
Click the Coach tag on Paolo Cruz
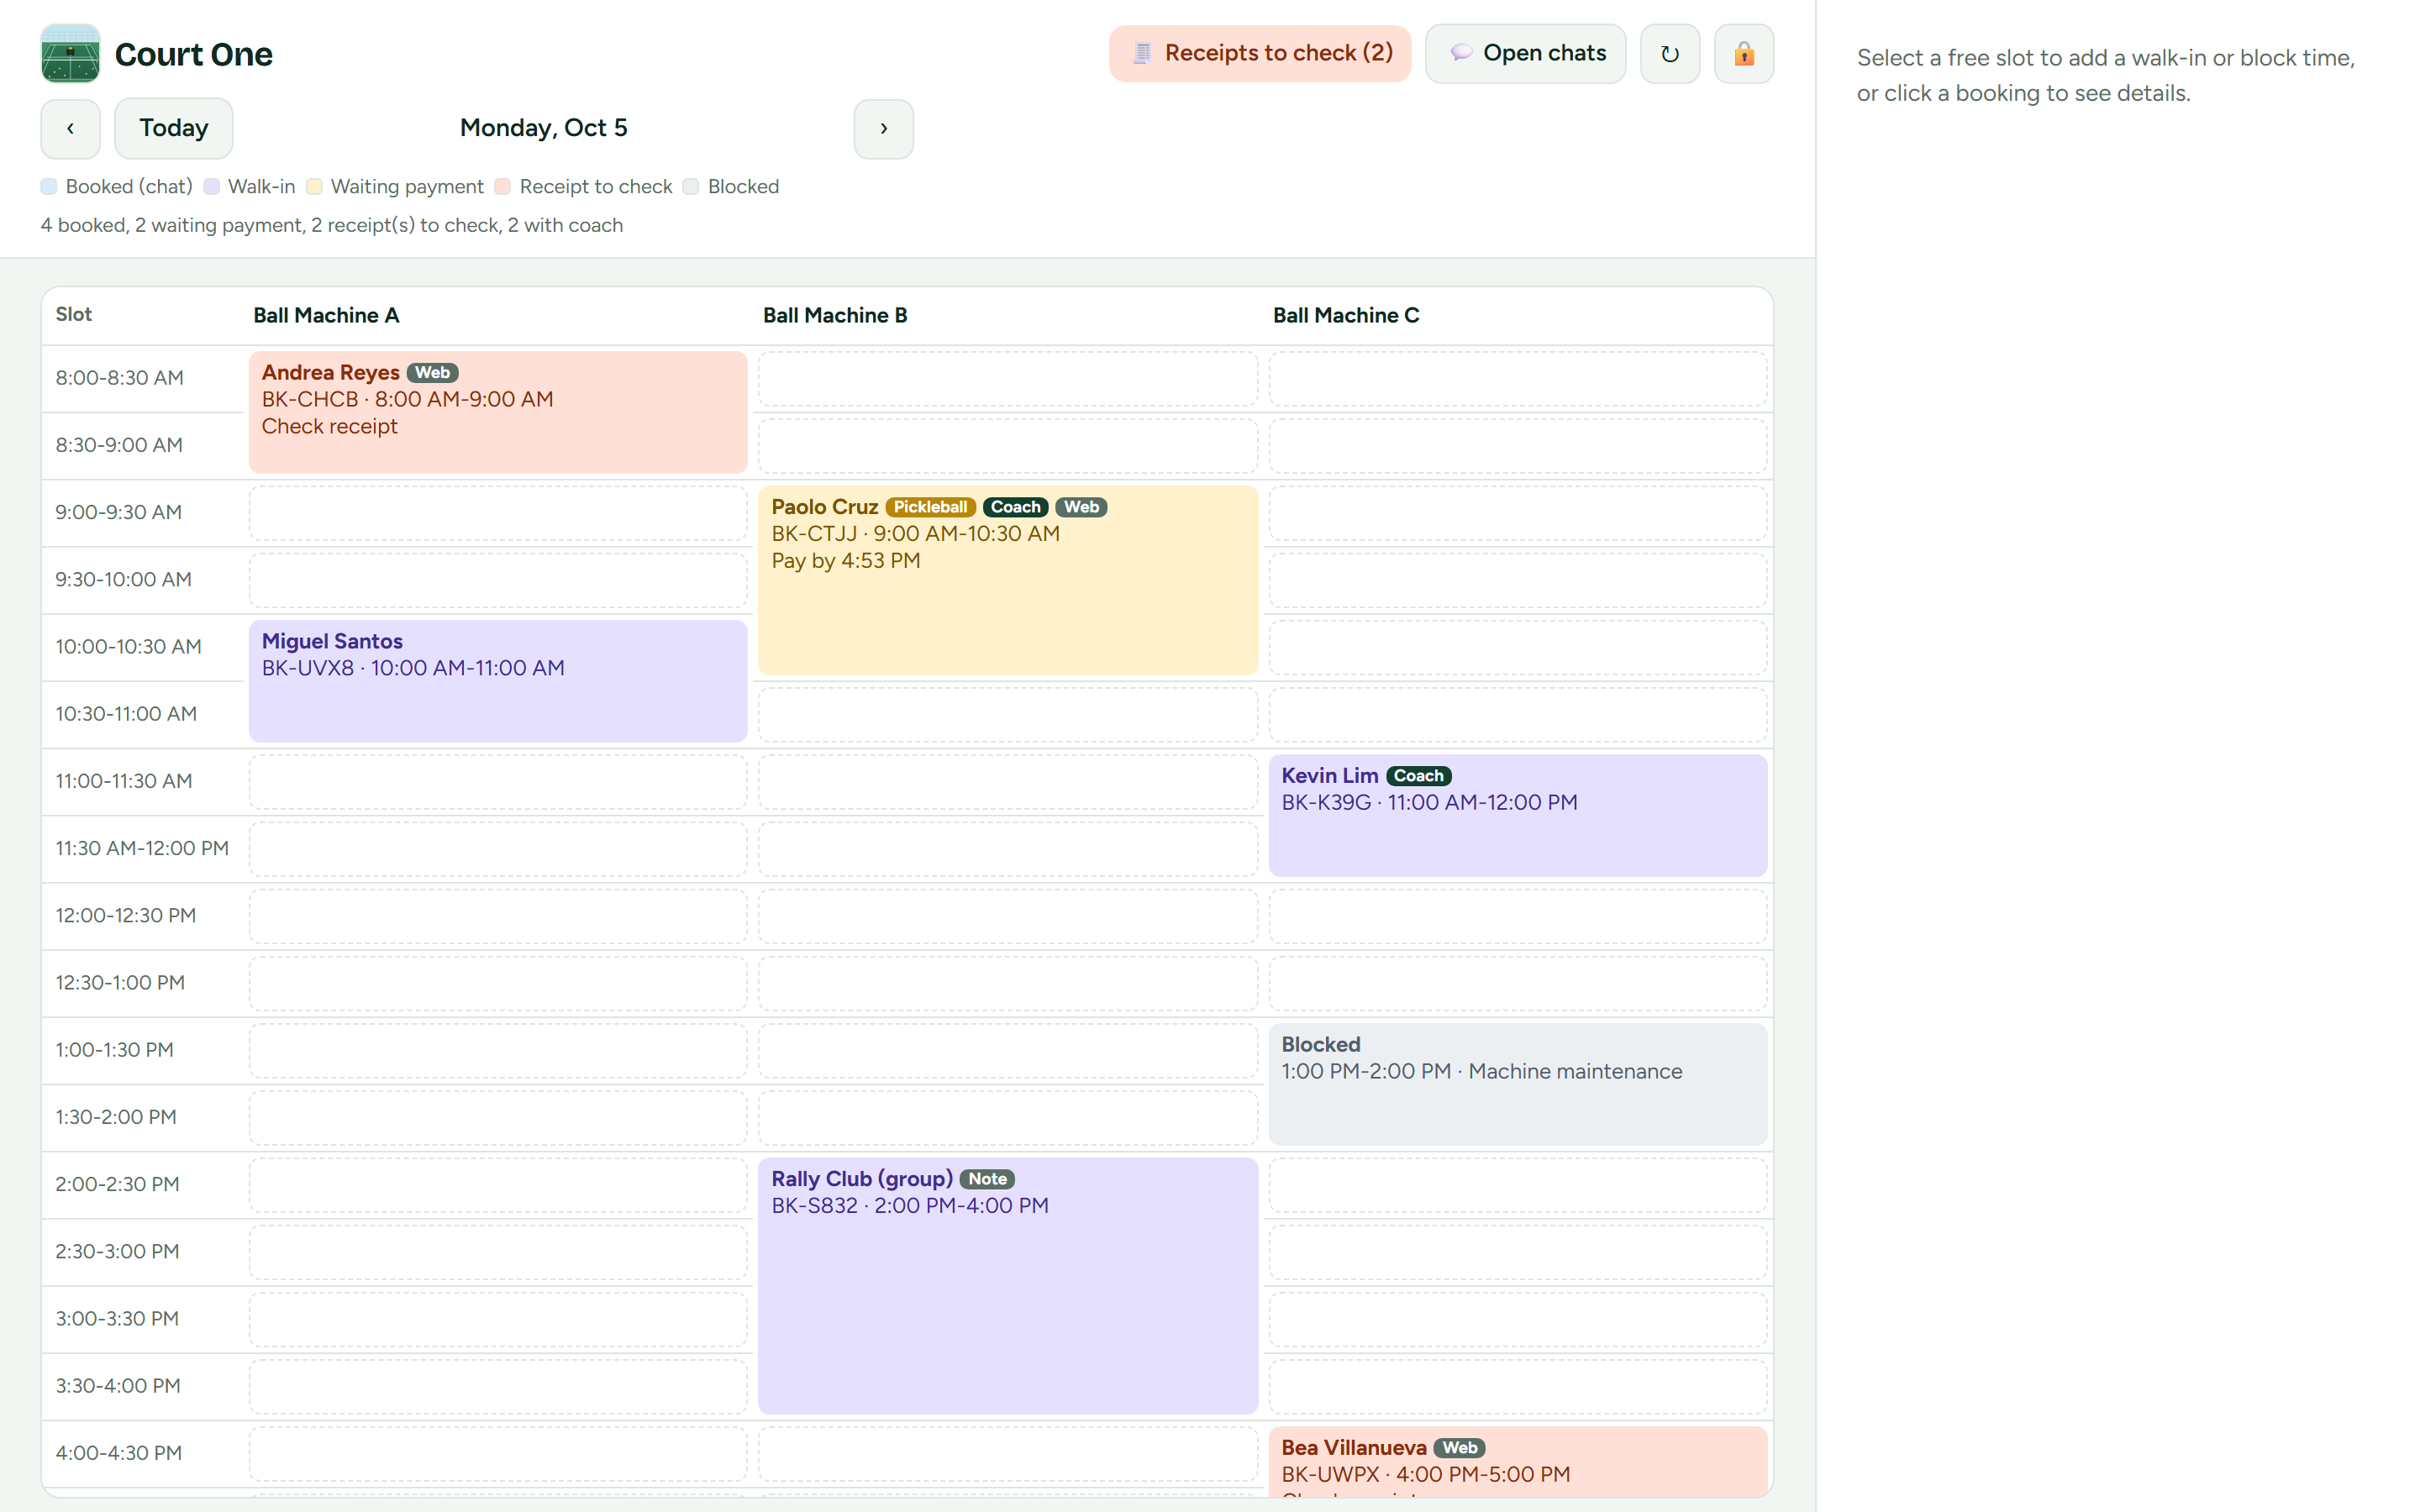pyautogui.click(x=1015, y=507)
